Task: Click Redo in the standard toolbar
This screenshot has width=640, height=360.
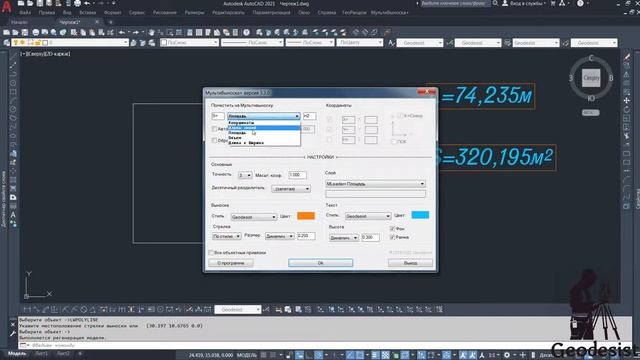Action: (x=136, y=32)
